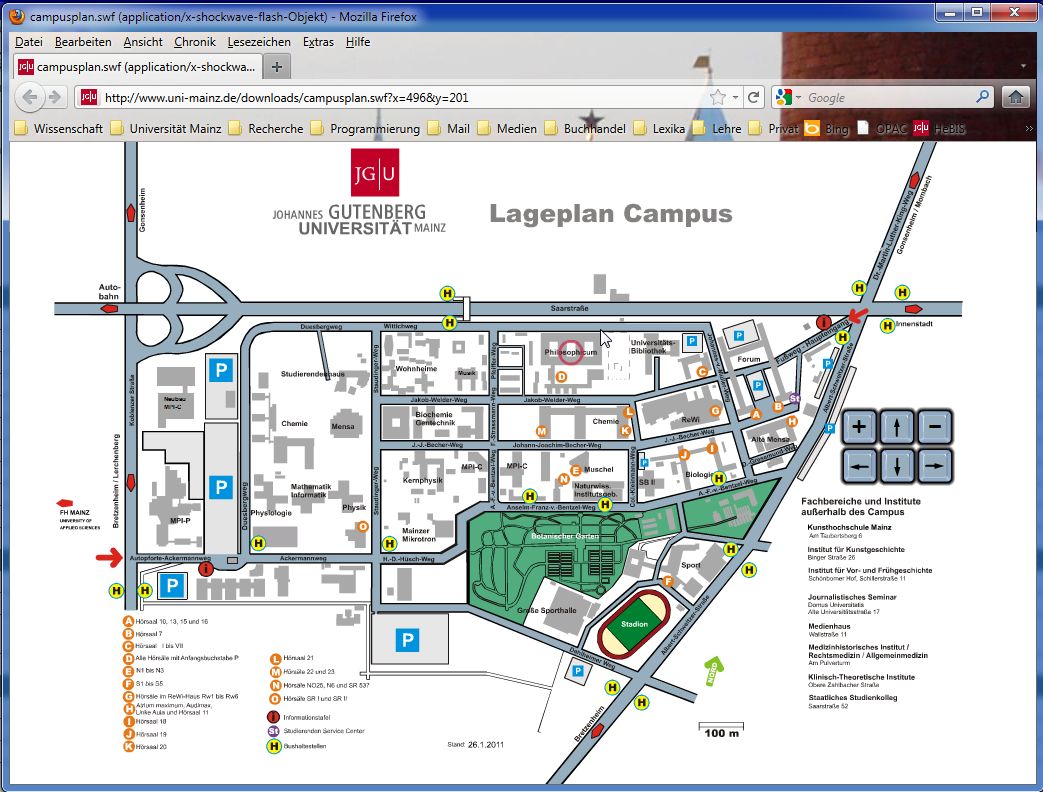The width and height of the screenshot is (1043, 792).
Task: Click the green Nord compass arrow
Action: (713, 671)
